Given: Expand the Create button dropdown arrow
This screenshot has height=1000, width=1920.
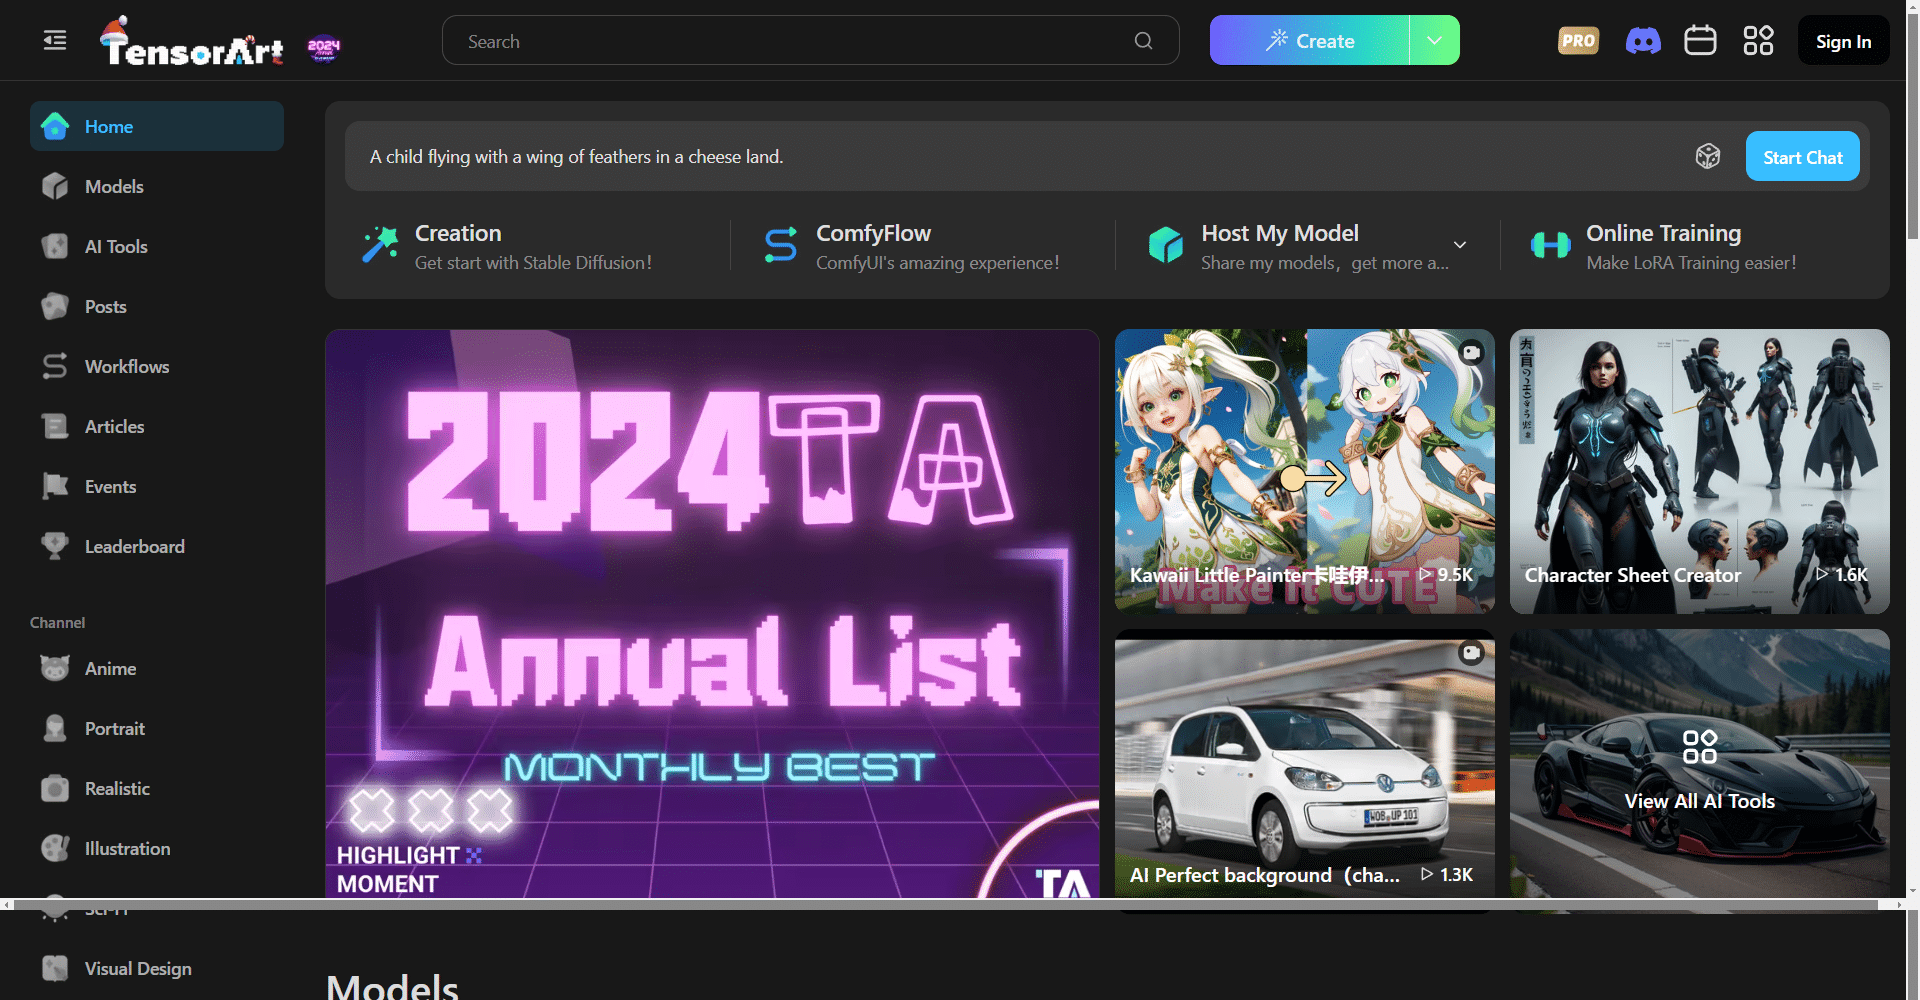Looking at the screenshot, I should 1434,40.
